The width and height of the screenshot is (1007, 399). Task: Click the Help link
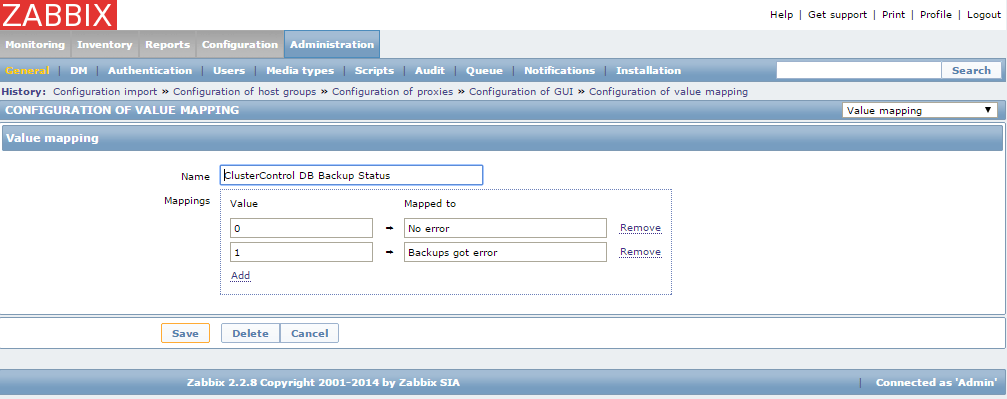(x=782, y=15)
